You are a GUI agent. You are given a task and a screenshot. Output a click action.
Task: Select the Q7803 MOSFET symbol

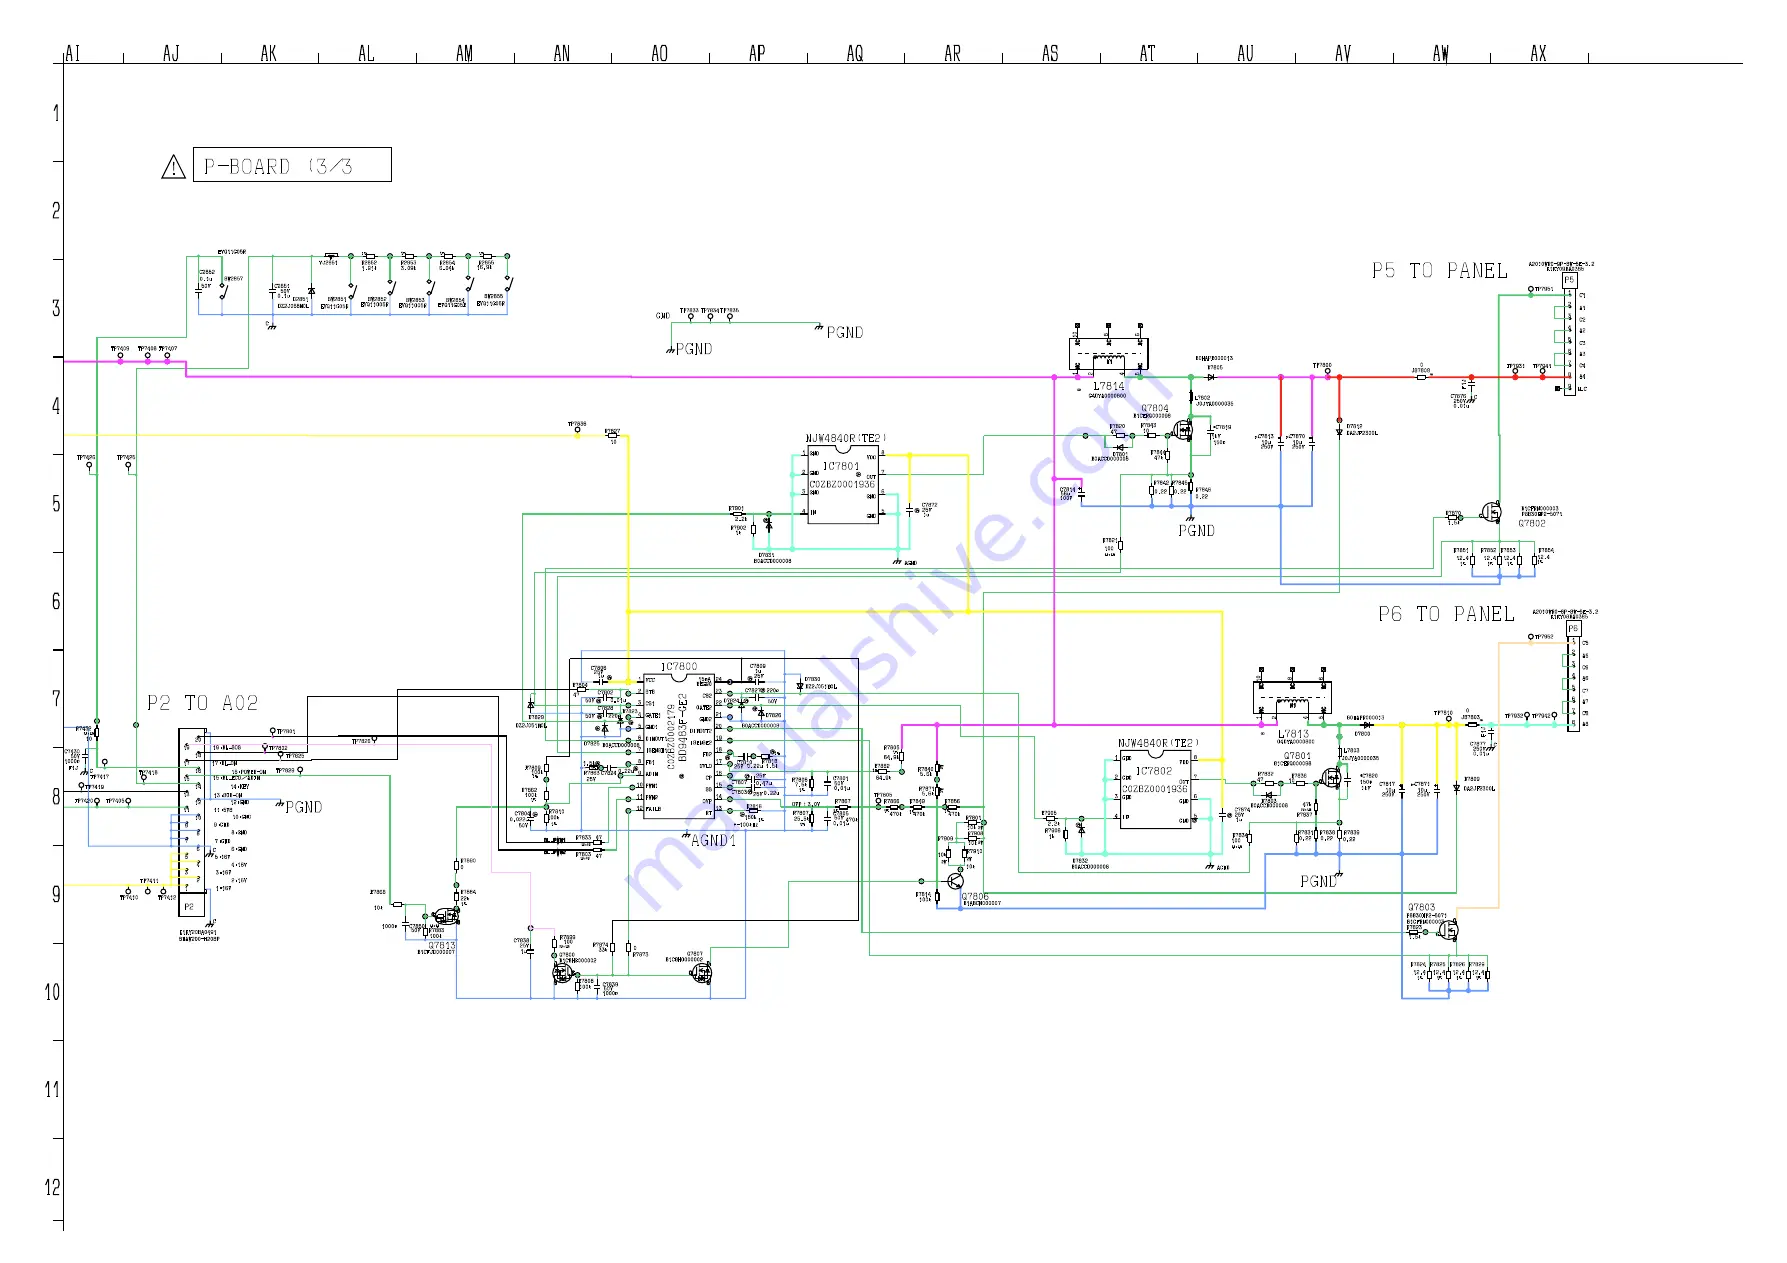click(x=1447, y=930)
